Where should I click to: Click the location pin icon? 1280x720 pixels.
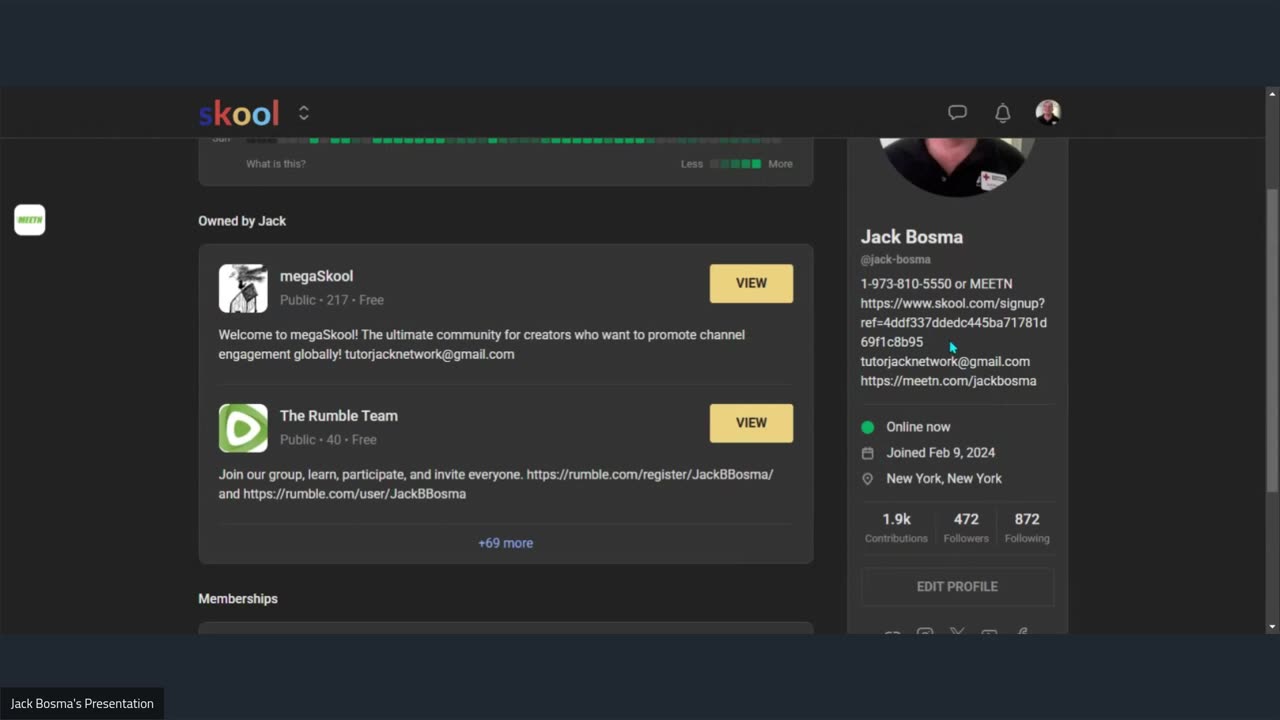(x=867, y=479)
